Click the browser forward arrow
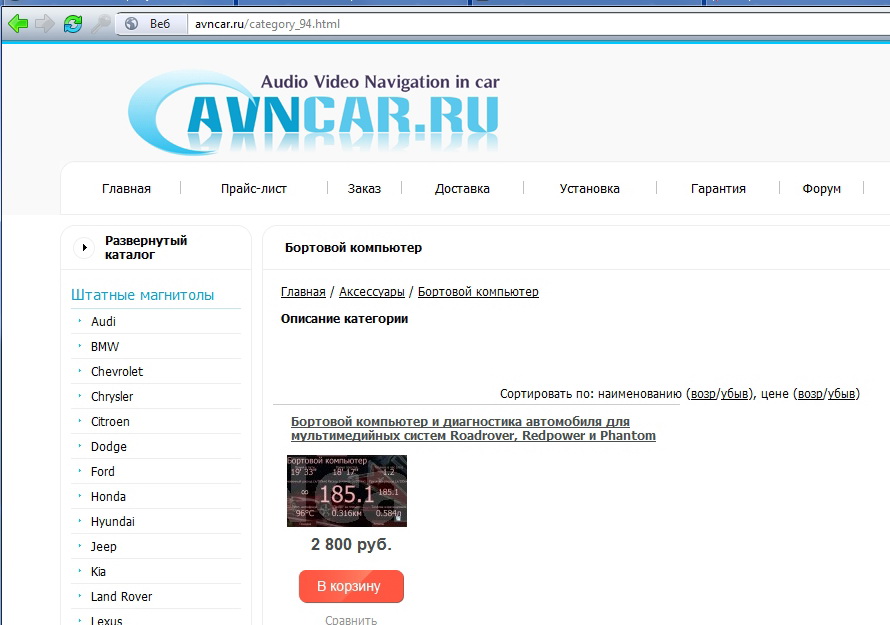Image resolution: width=890 pixels, height=625 pixels. [45, 23]
